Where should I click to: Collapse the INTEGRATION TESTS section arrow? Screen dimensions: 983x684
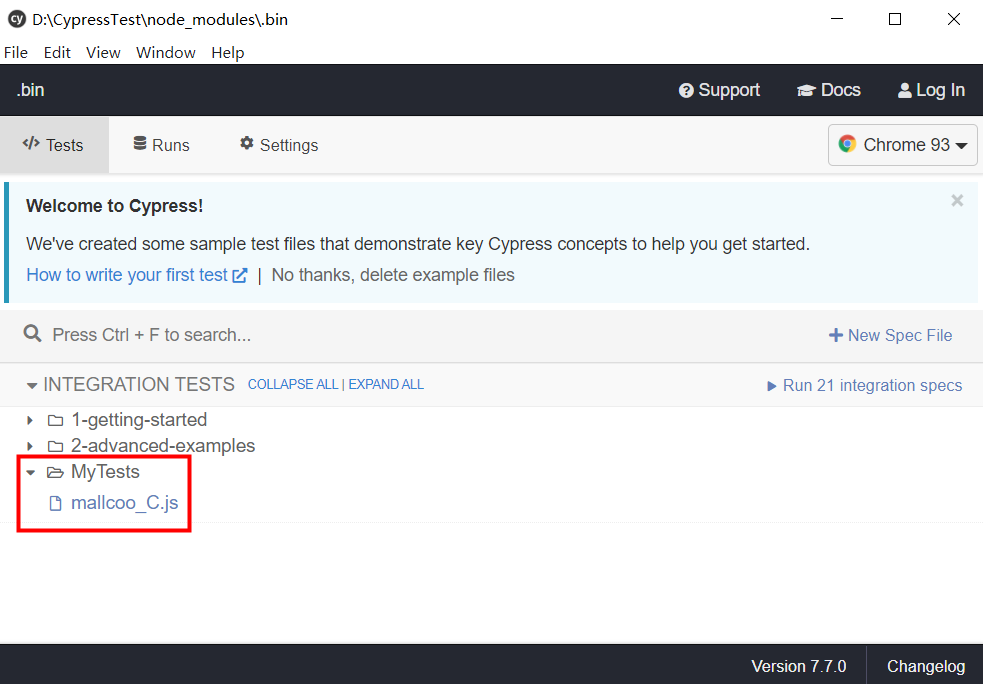click(32, 386)
